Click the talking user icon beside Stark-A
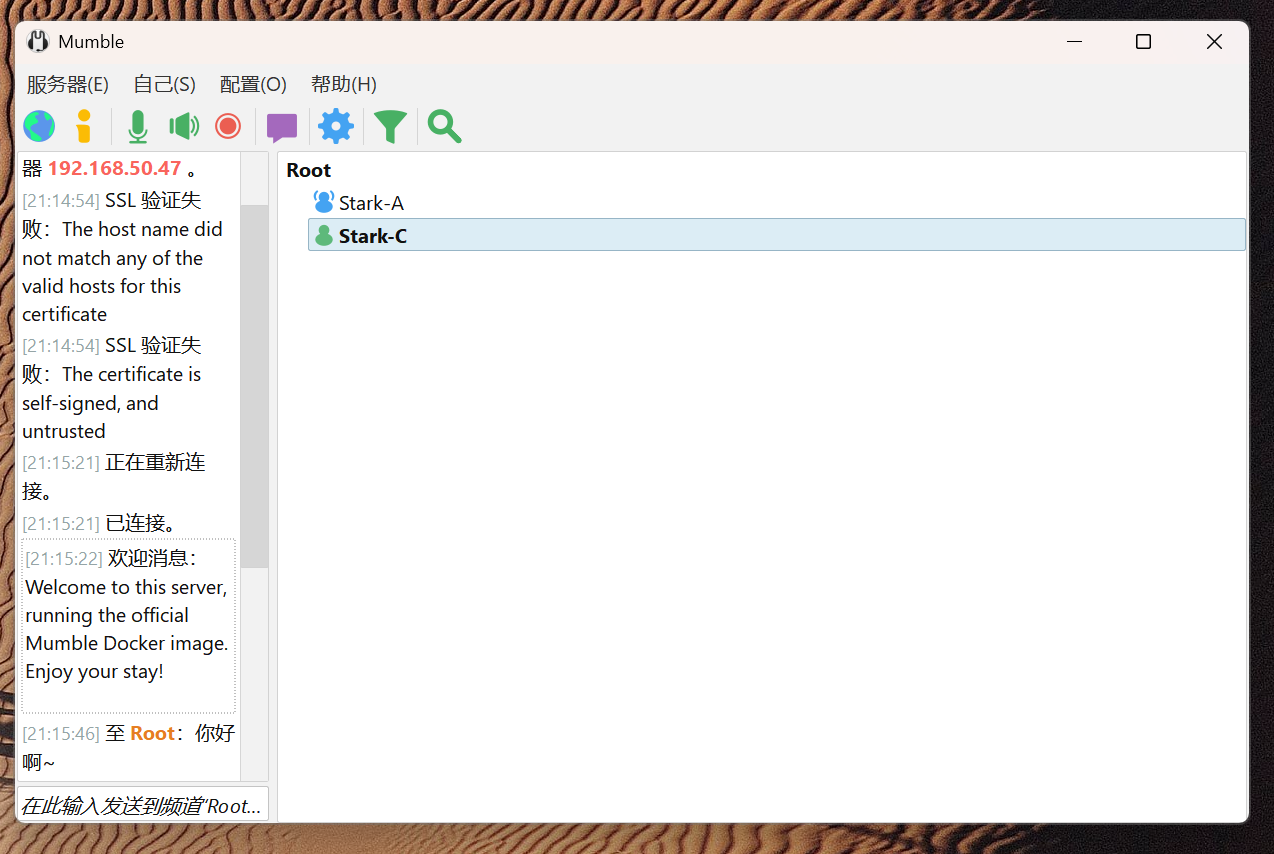Viewport: 1274px width, 854px height. [x=323, y=202]
